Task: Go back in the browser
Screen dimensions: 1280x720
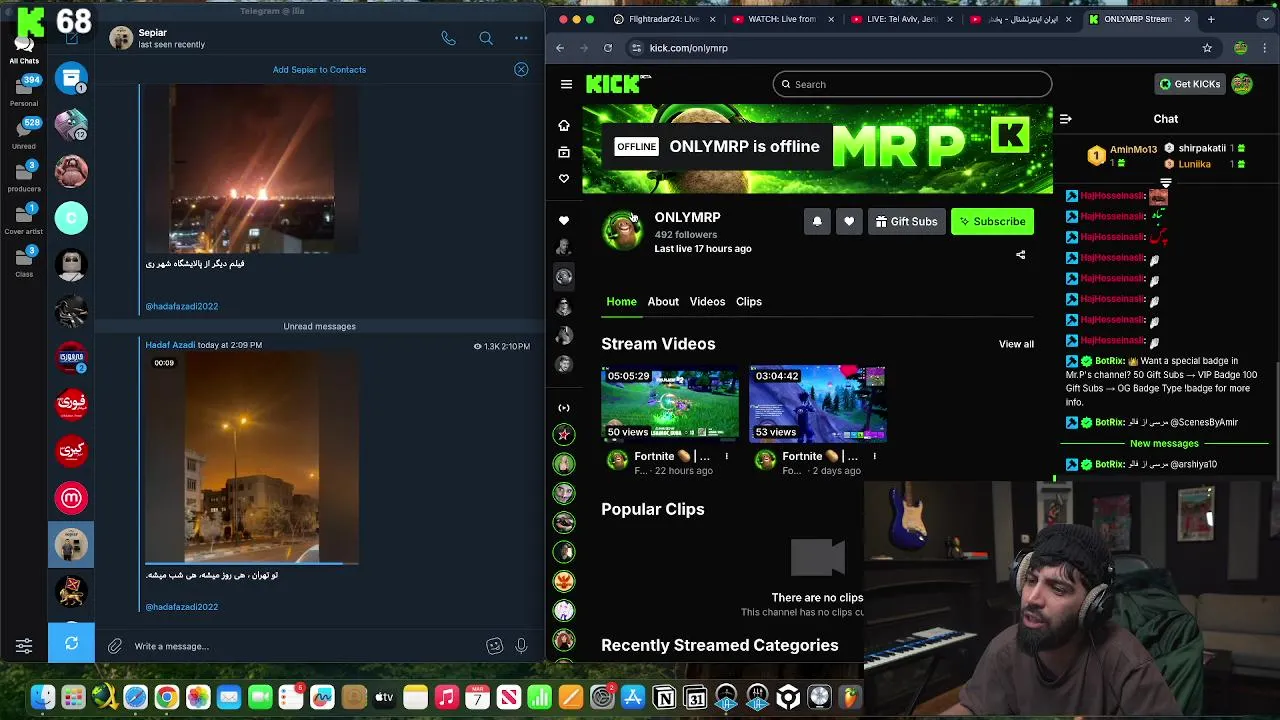Action: click(x=560, y=48)
